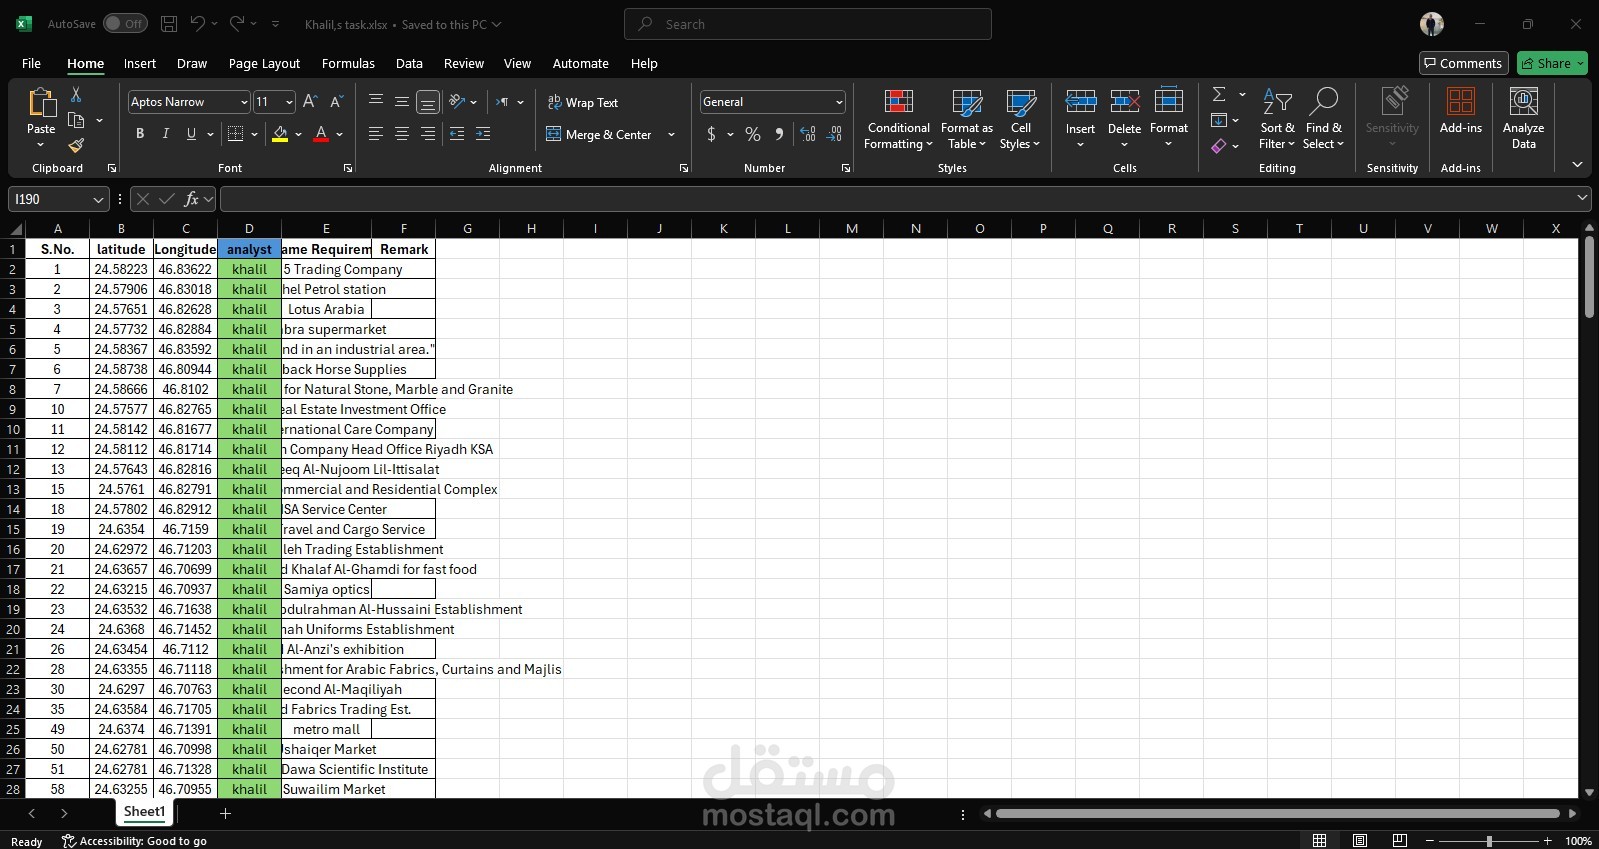Open Format as Table gallery
This screenshot has width=1599, height=849.
967,119
